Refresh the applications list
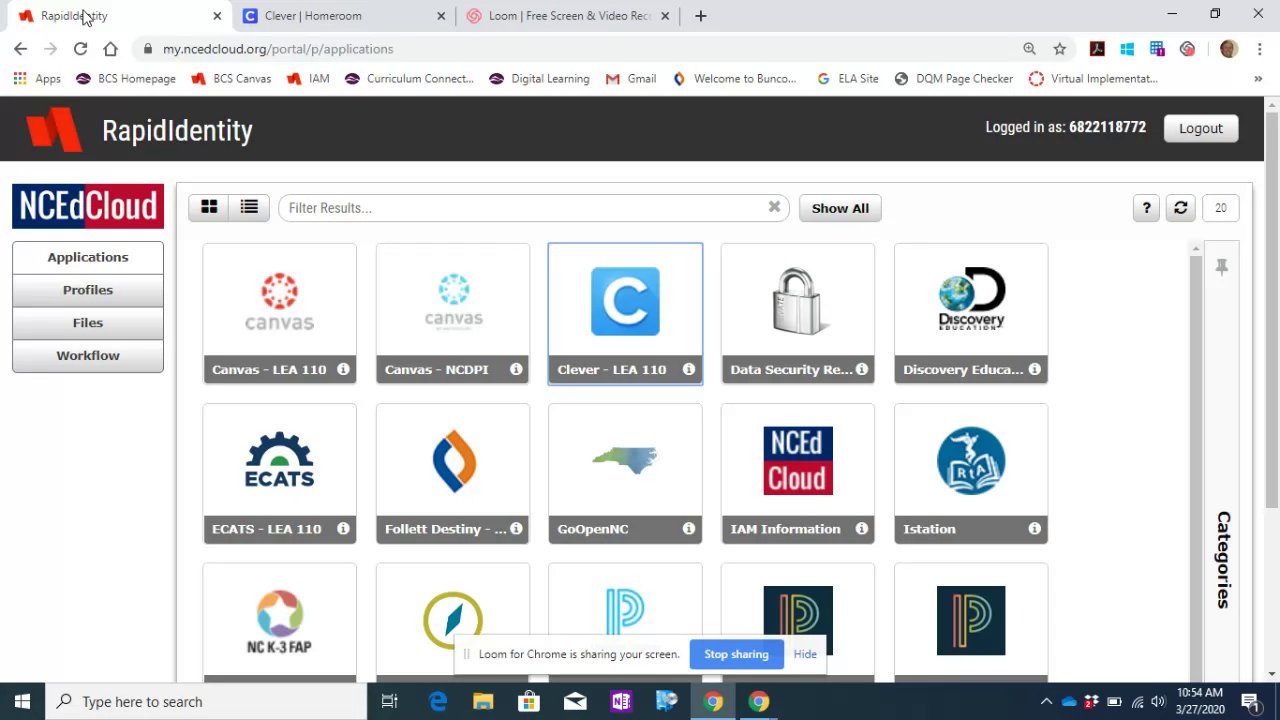Image resolution: width=1280 pixels, height=720 pixels. coord(1181,207)
